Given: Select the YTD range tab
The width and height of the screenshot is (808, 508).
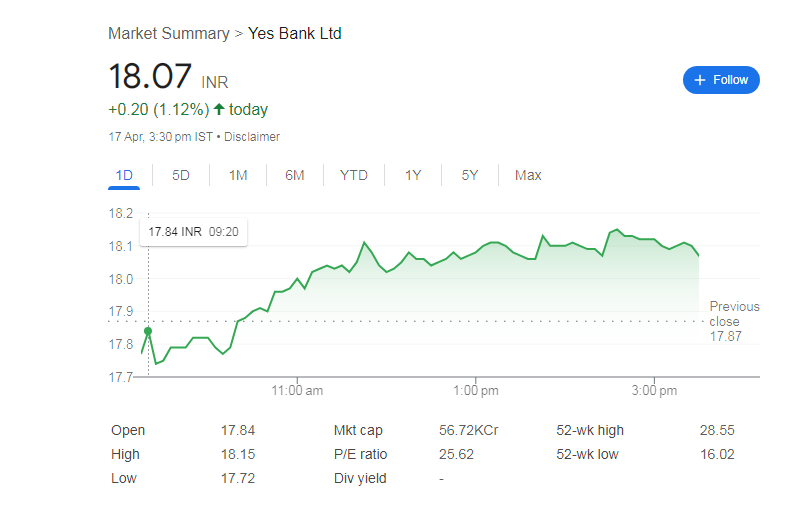Looking at the screenshot, I should (354, 175).
